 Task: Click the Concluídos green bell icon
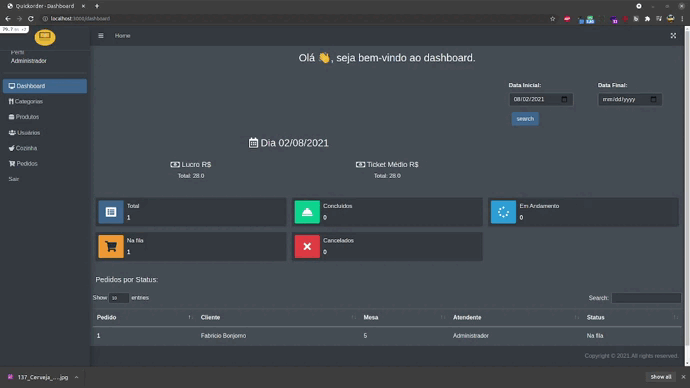point(307,212)
